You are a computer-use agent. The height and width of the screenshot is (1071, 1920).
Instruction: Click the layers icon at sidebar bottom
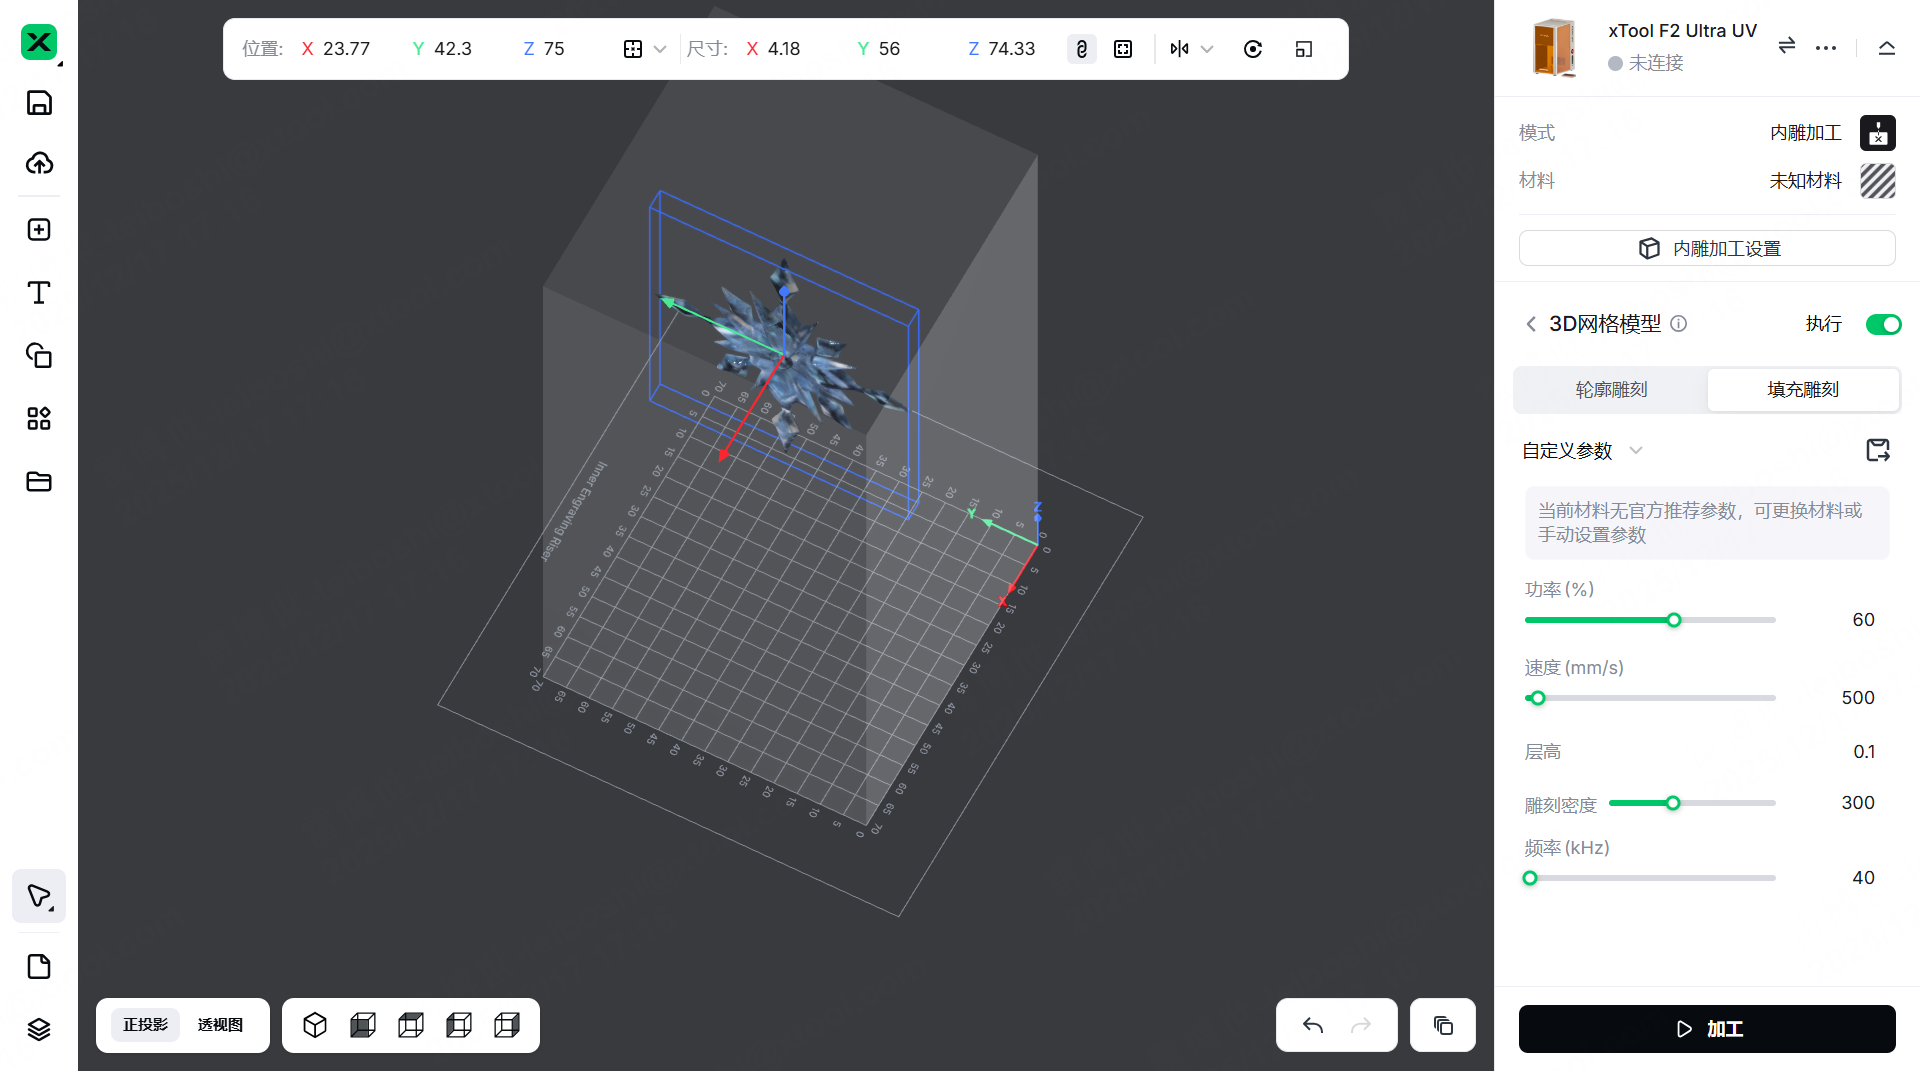38,1029
